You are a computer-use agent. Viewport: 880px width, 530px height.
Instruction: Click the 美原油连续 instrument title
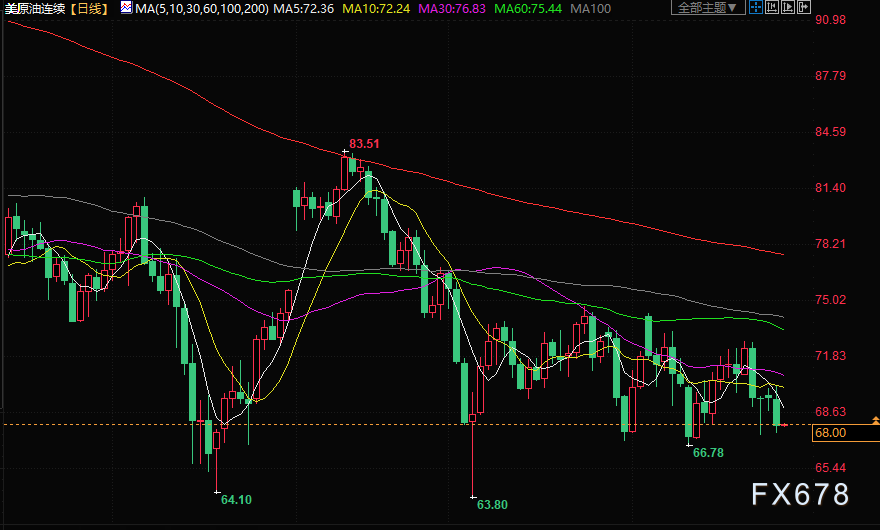(x=35, y=8)
